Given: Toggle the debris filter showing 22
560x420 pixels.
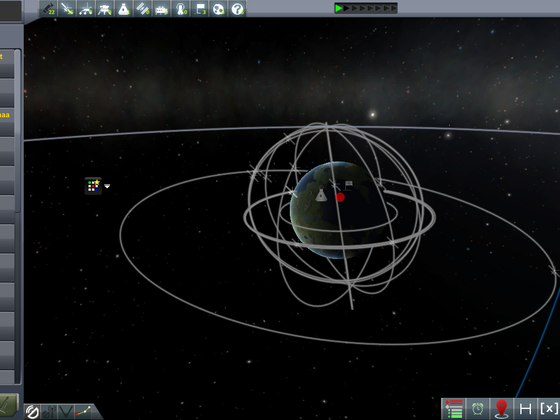Looking at the screenshot, I should coord(48,9).
